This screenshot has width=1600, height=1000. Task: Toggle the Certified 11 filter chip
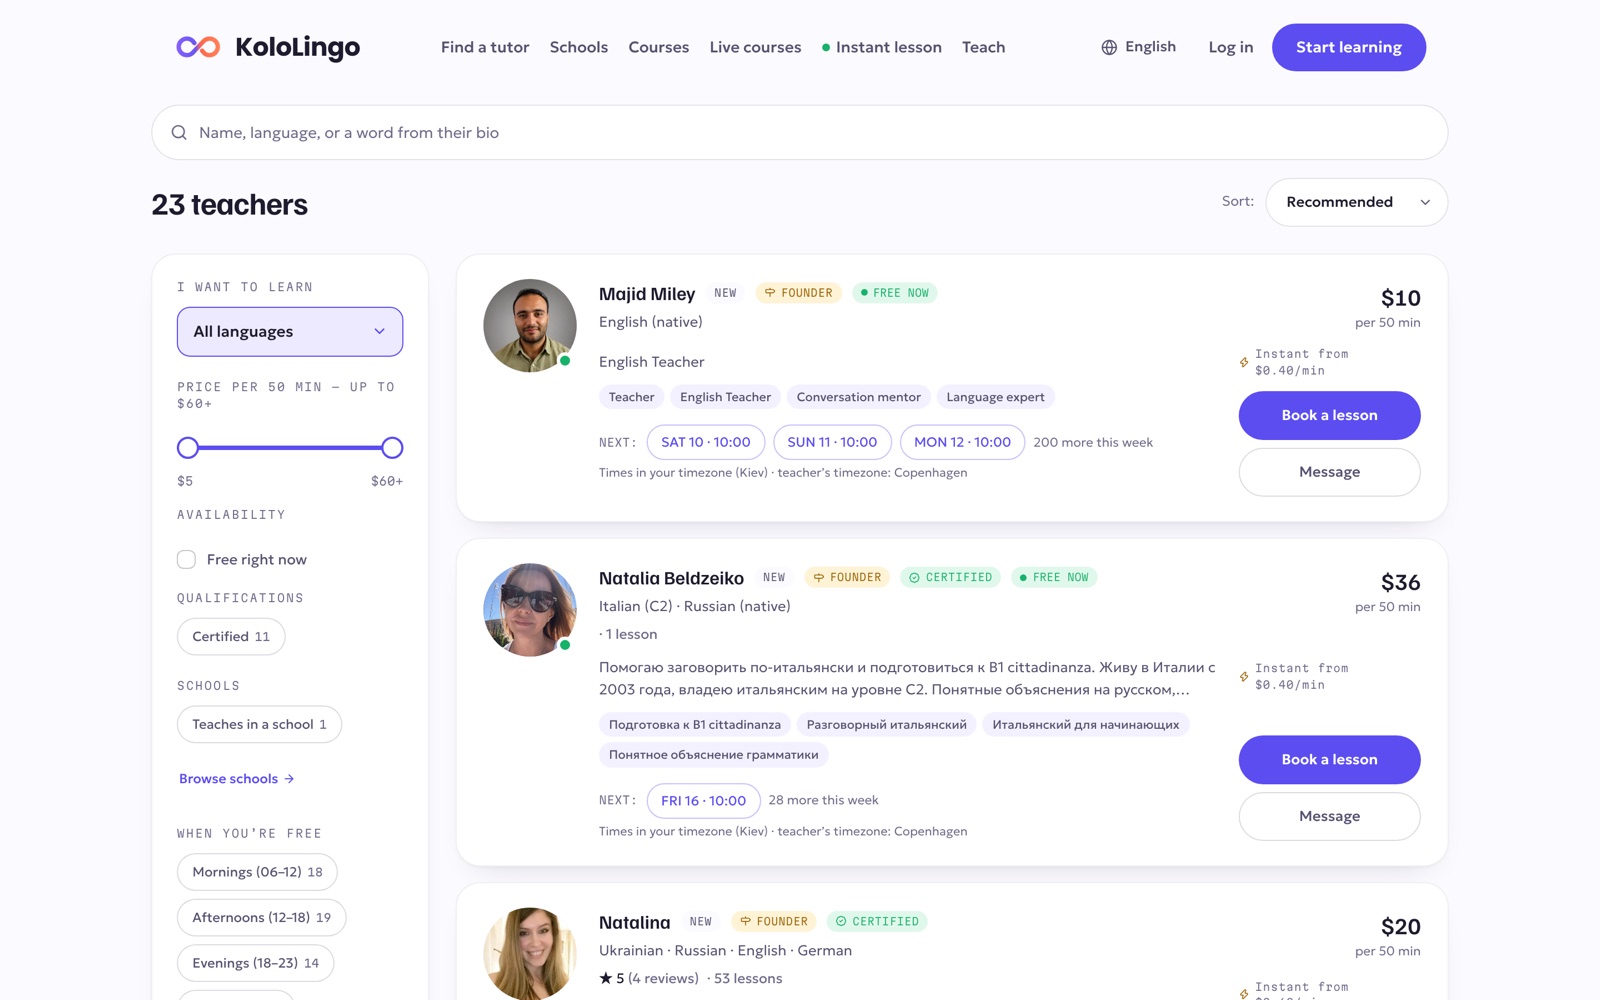point(231,636)
